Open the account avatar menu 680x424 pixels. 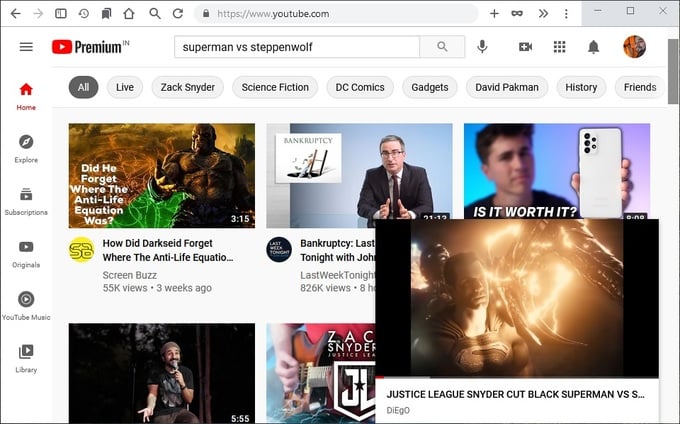point(634,47)
